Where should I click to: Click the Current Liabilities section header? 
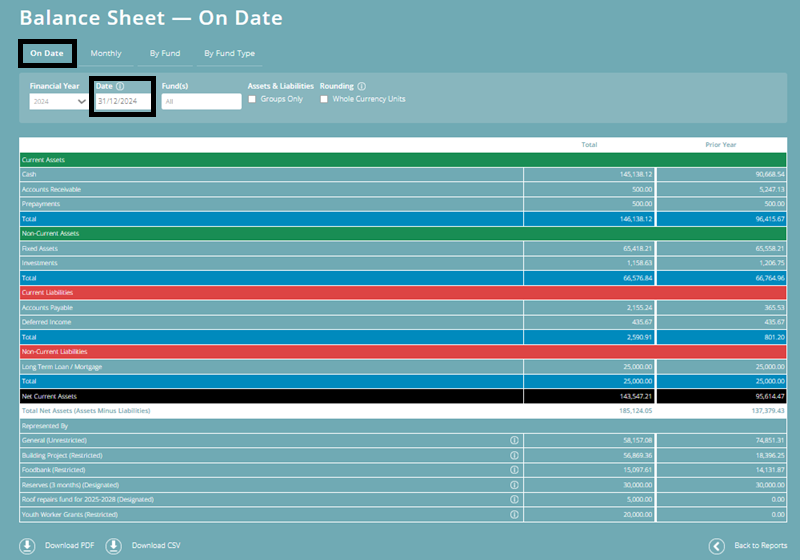pyautogui.click(x=403, y=293)
